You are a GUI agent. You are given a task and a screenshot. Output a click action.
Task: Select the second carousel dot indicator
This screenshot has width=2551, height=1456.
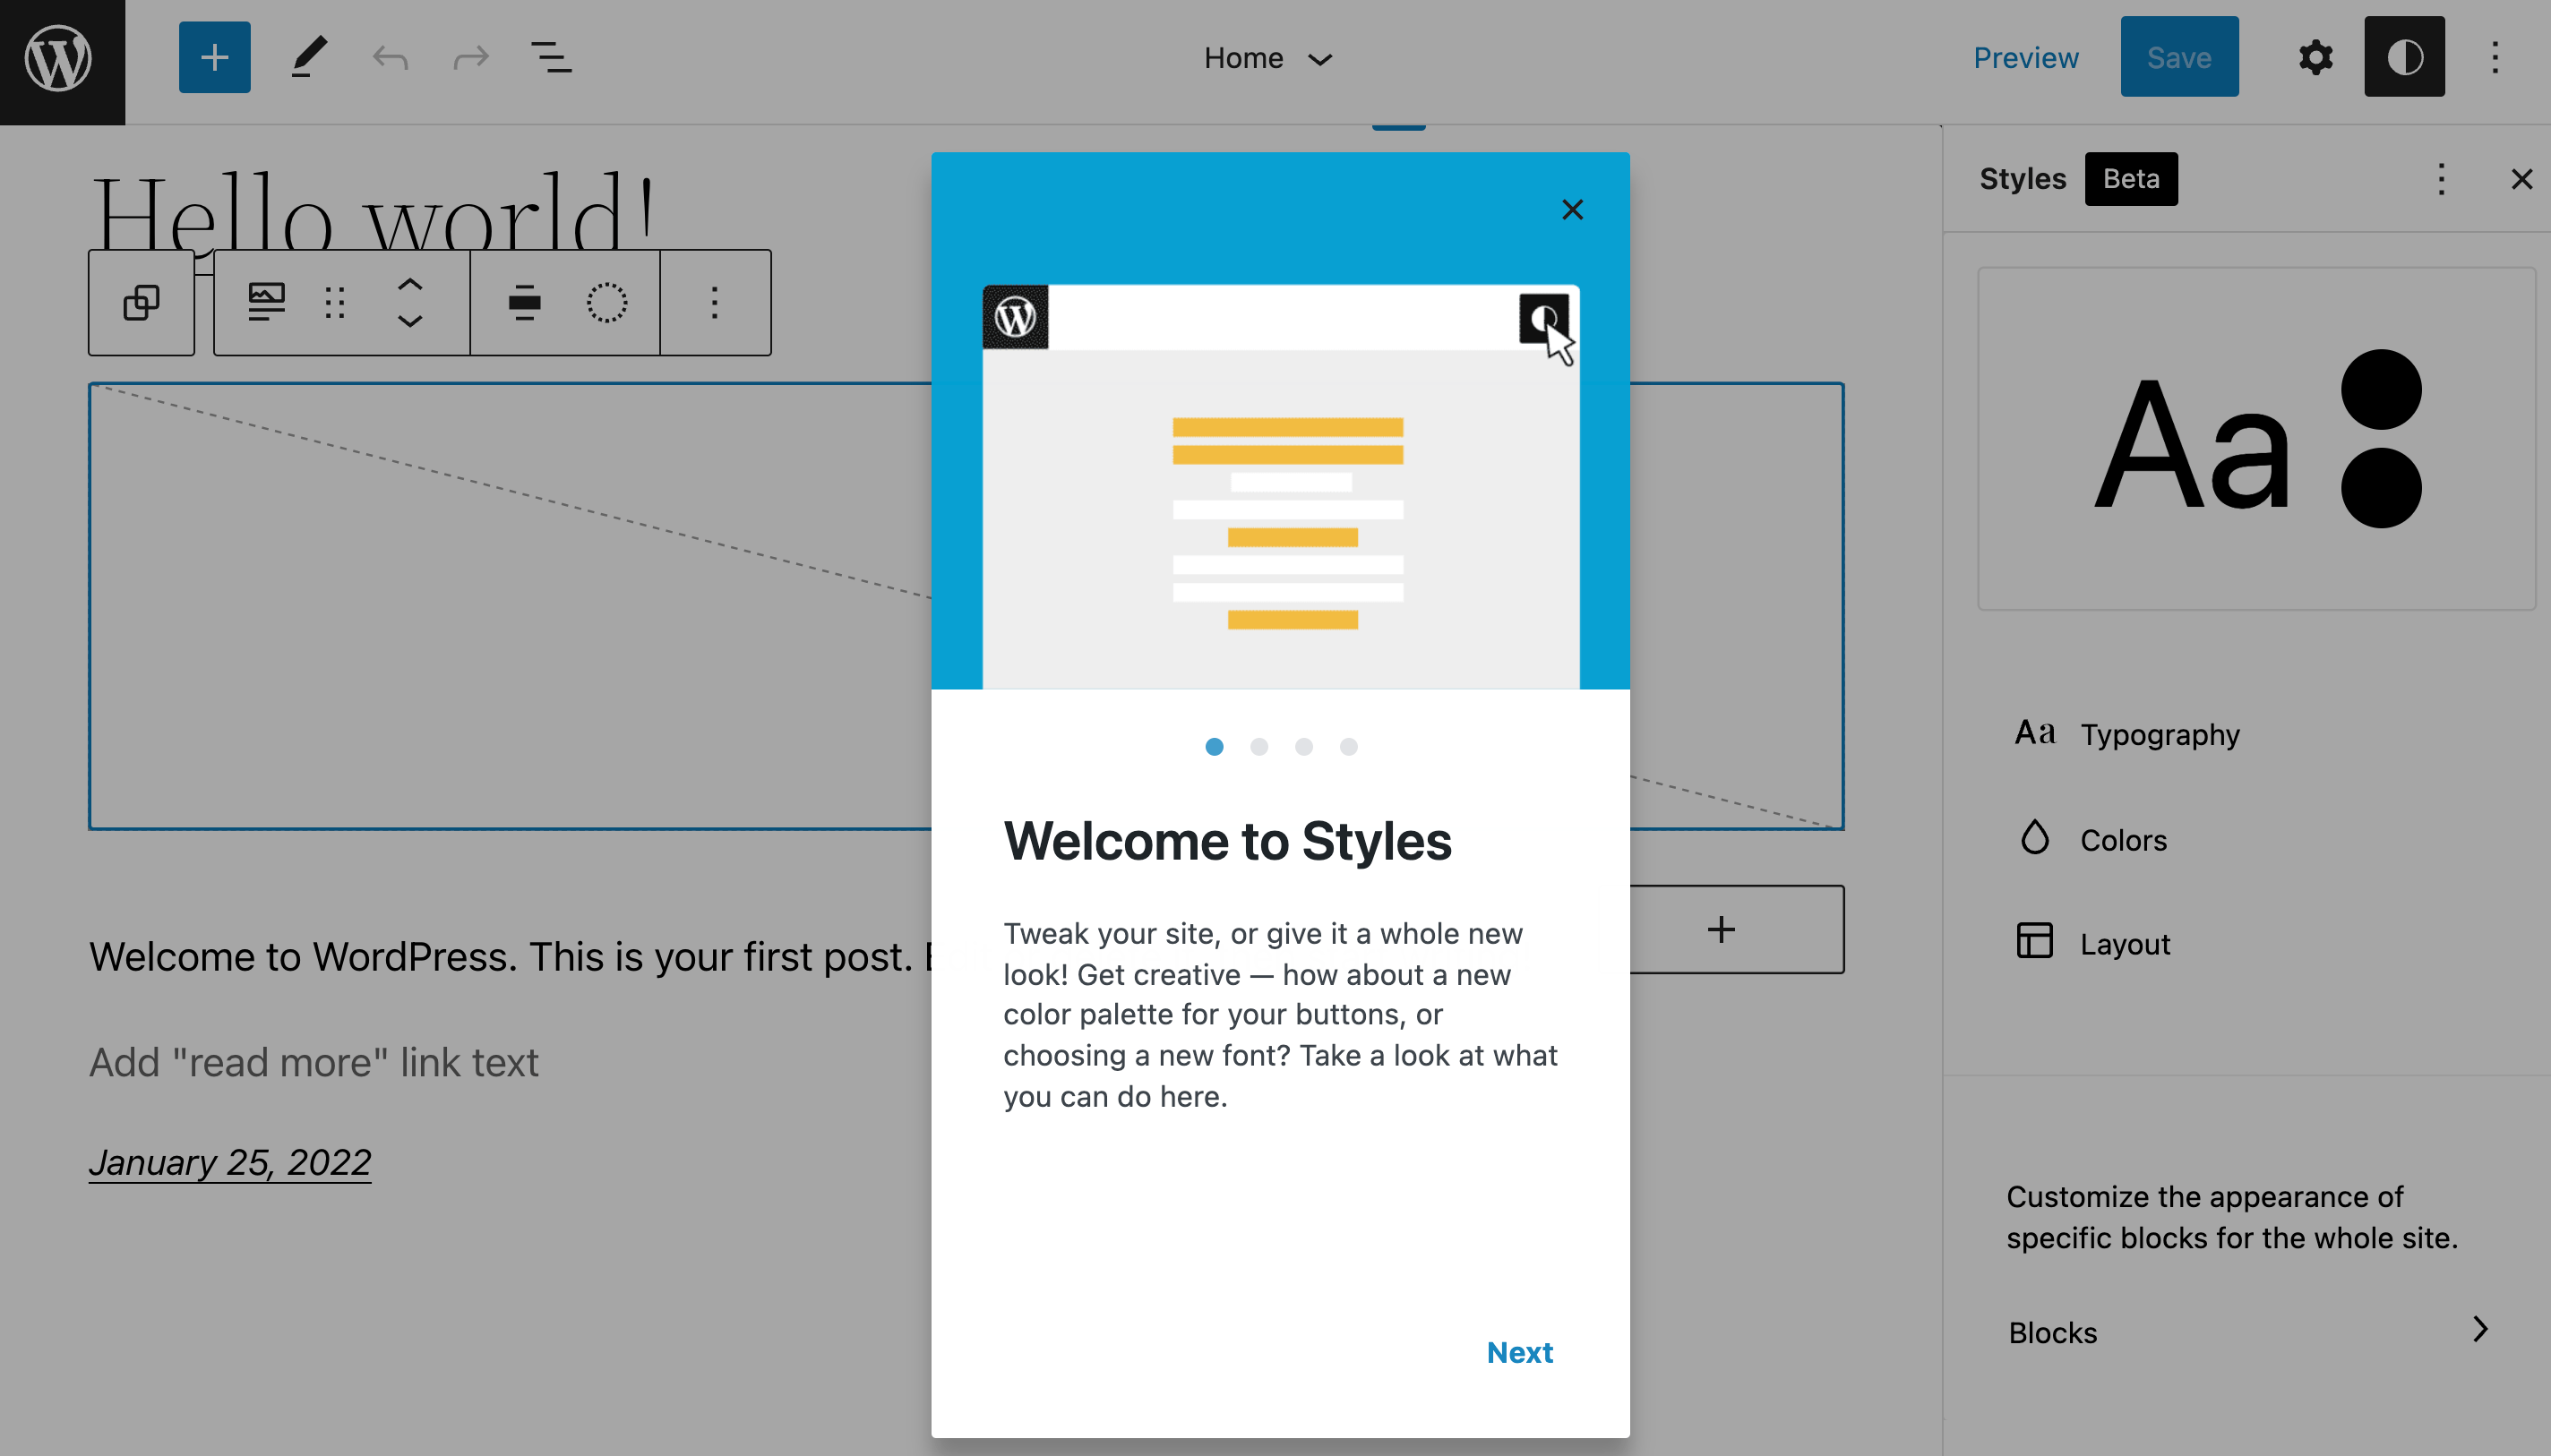click(x=1259, y=745)
